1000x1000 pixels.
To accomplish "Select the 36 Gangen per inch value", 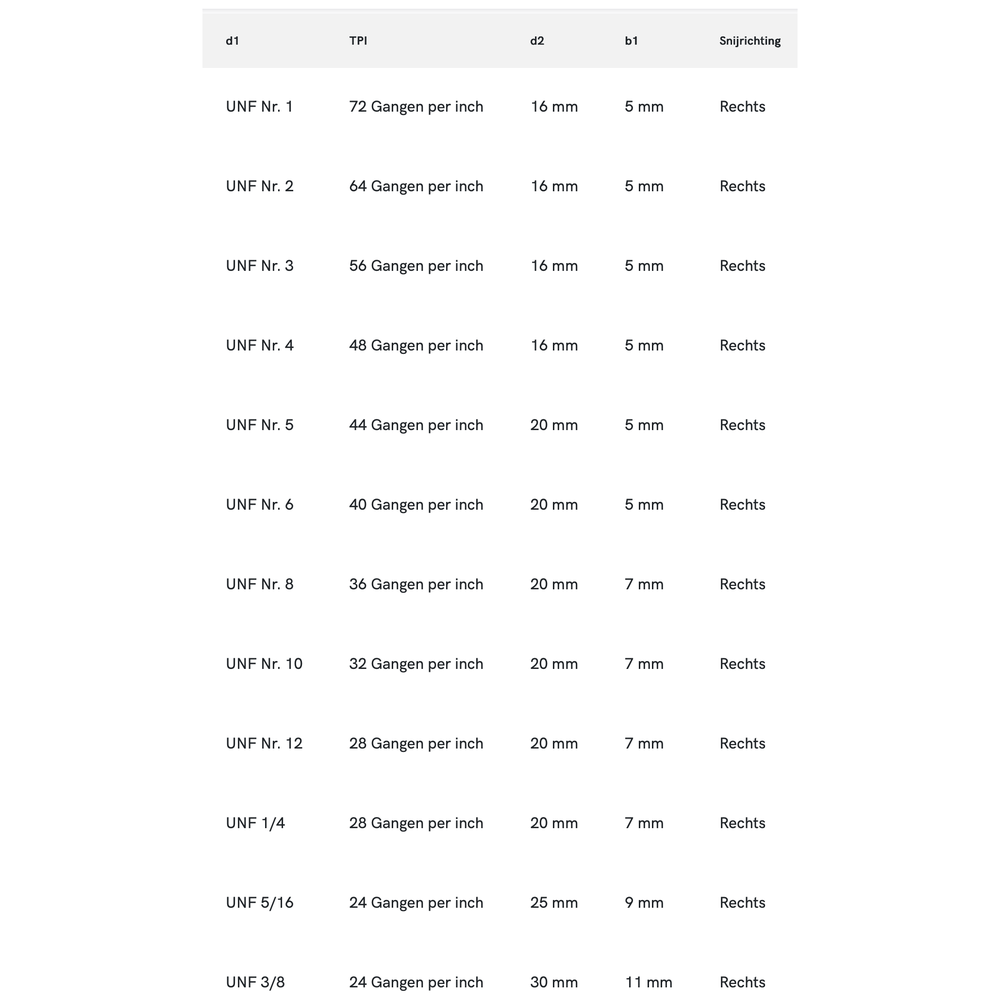I will pos(416,584).
